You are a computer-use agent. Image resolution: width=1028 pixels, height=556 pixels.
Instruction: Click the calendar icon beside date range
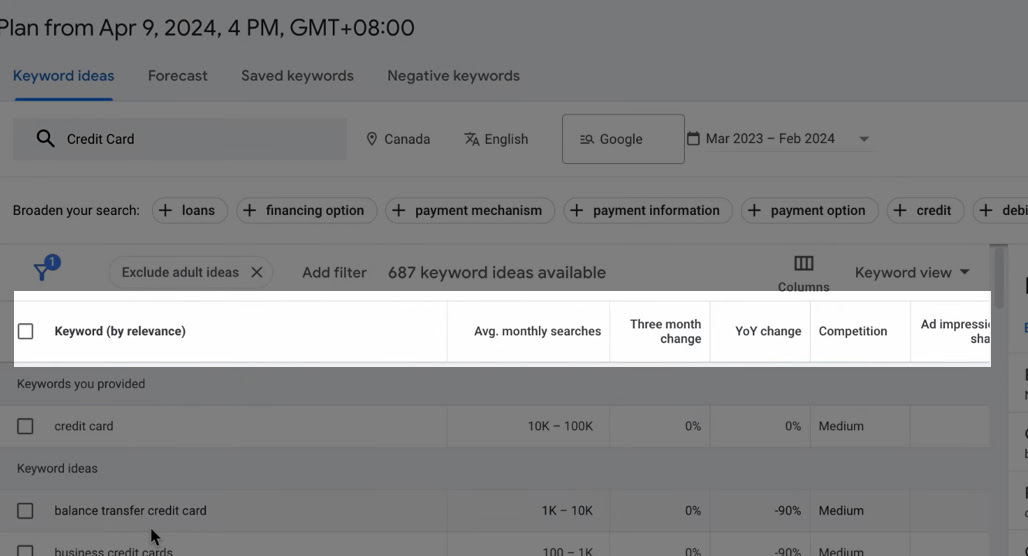[x=693, y=138]
